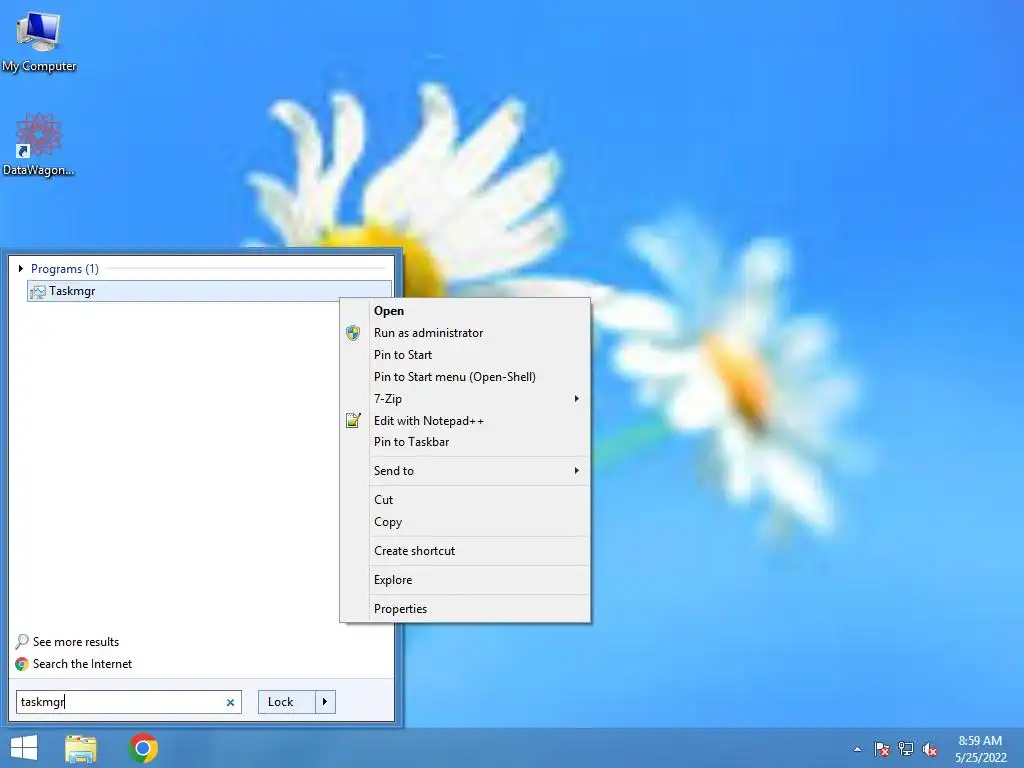Click the shield icon beside Run as administrator
Viewport: 1024px width, 768px height.
click(x=353, y=333)
